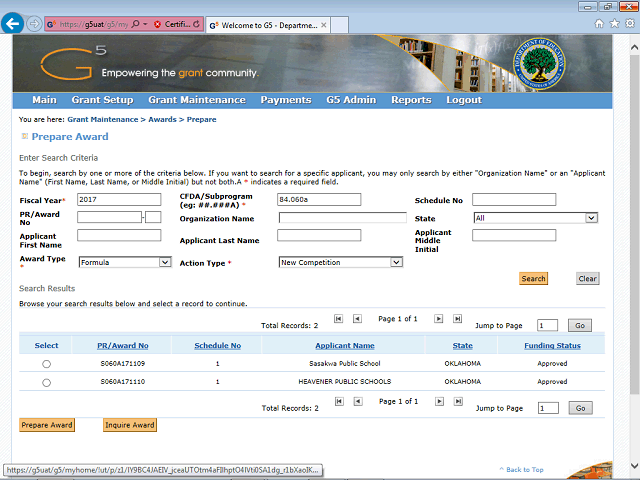Click the page vertical scrollbar up arrow
This screenshot has height=480, width=640.
[x=634, y=47]
